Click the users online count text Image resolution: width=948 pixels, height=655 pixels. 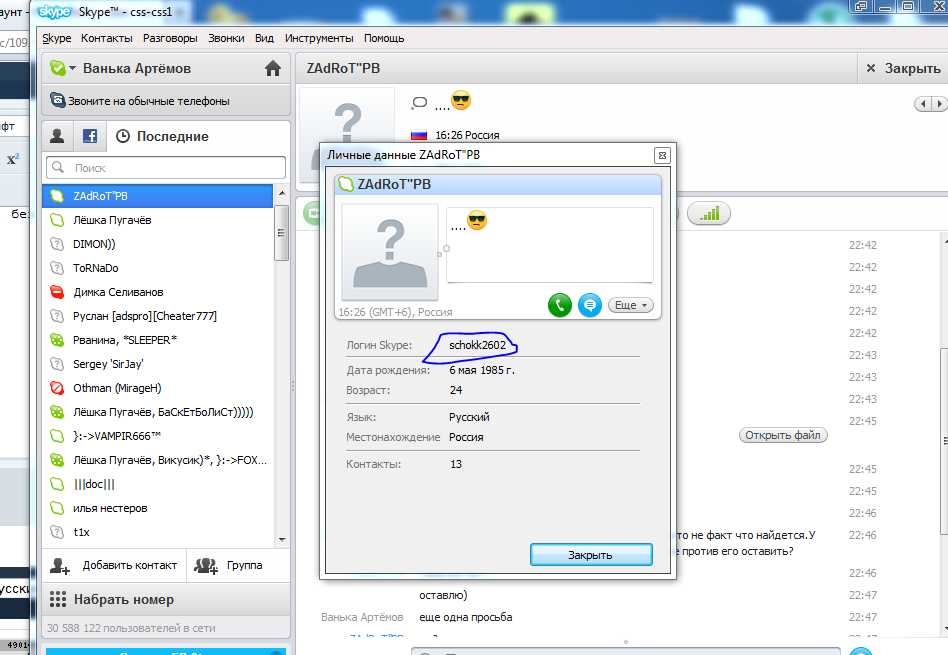pyautogui.click(x=131, y=628)
